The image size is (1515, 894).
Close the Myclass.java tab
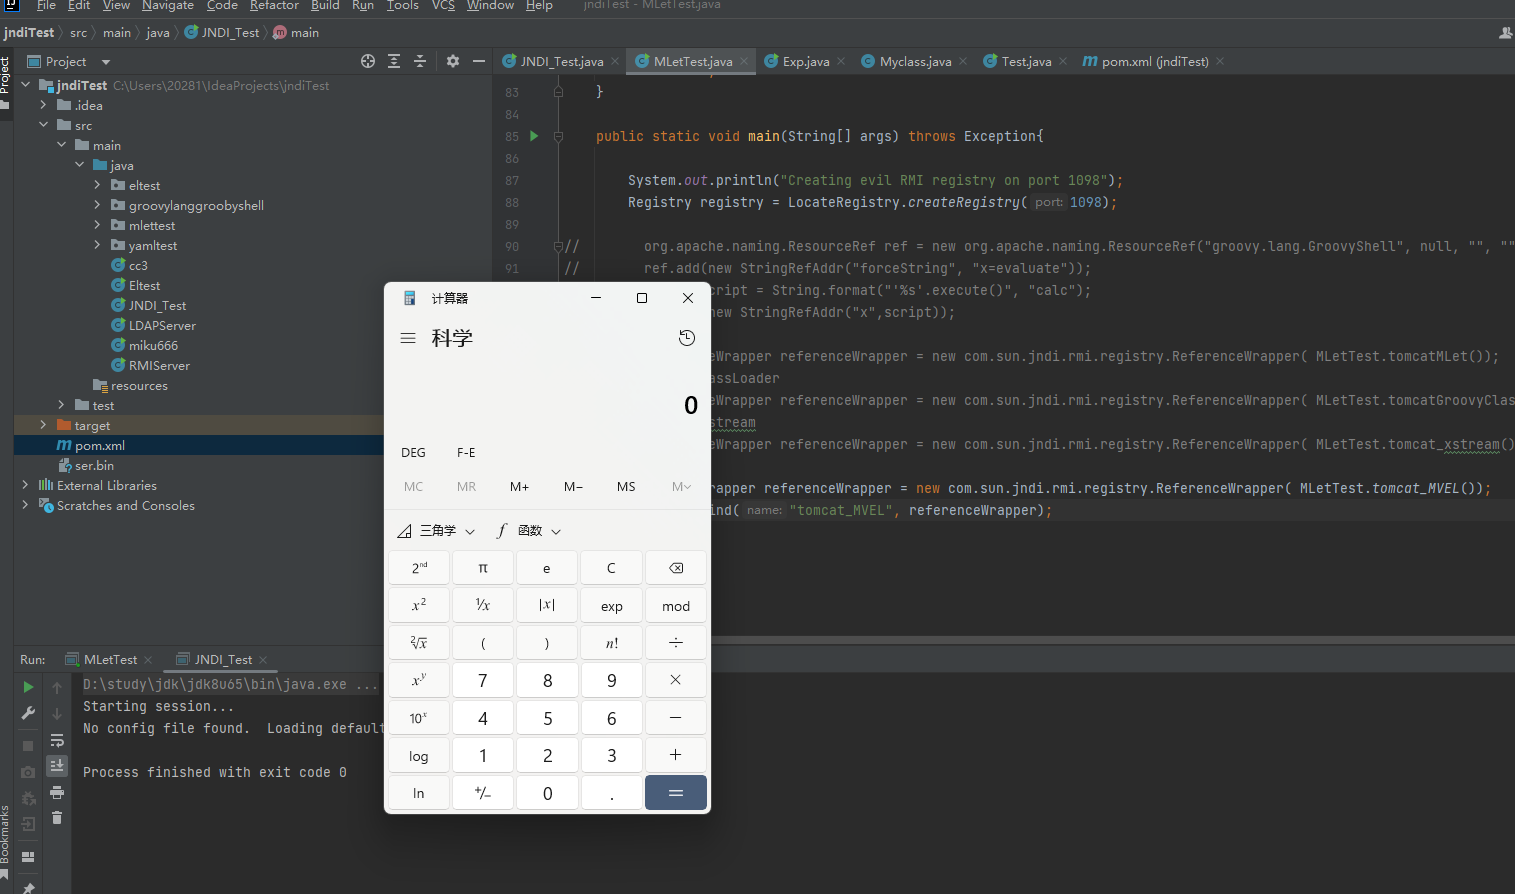[963, 61]
